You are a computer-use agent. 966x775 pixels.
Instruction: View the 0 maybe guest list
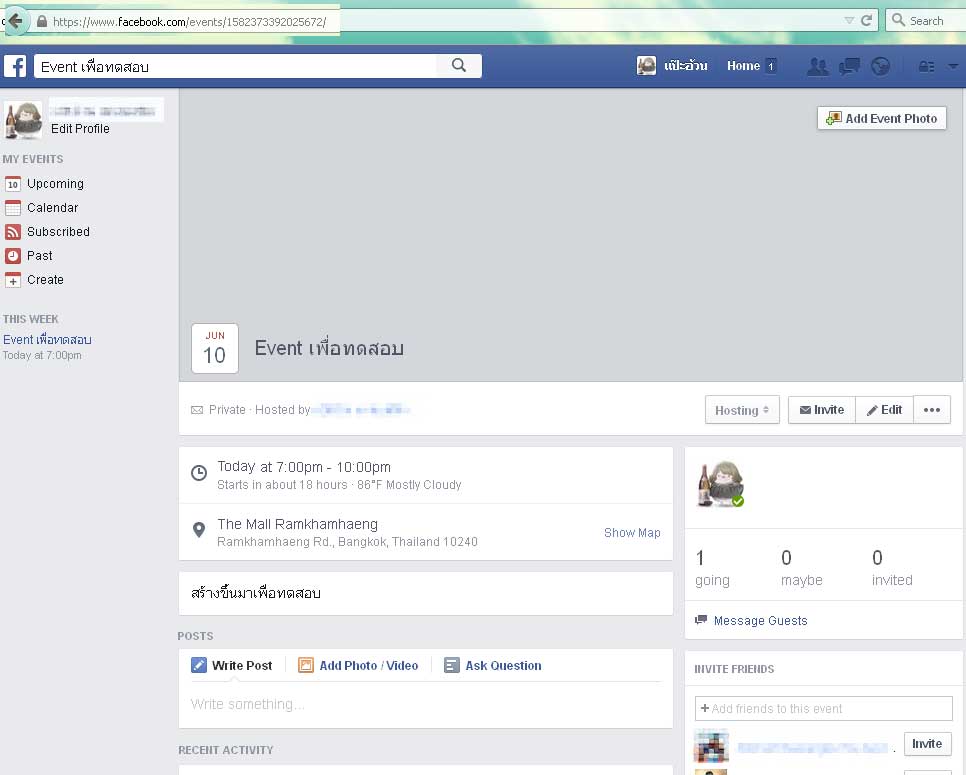[802, 568]
